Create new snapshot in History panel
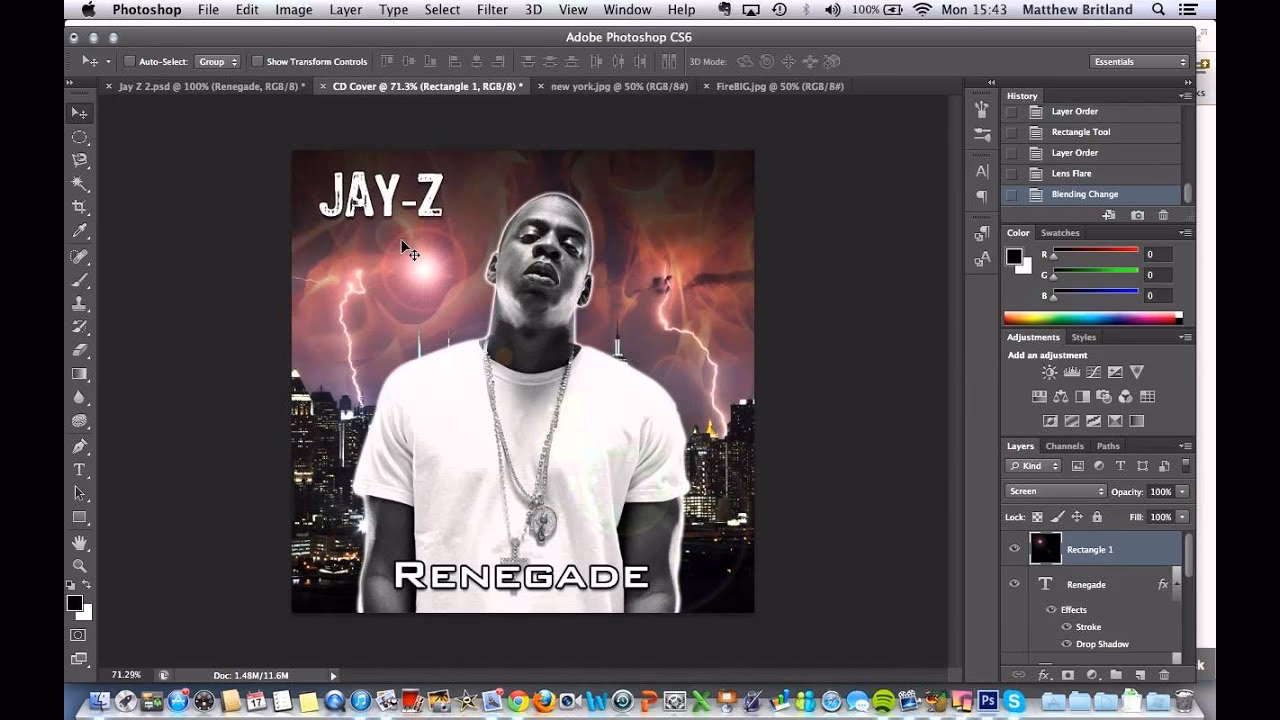Image resolution: width=1280 pixels, height=720 pixels. [x=1137, y=215]
